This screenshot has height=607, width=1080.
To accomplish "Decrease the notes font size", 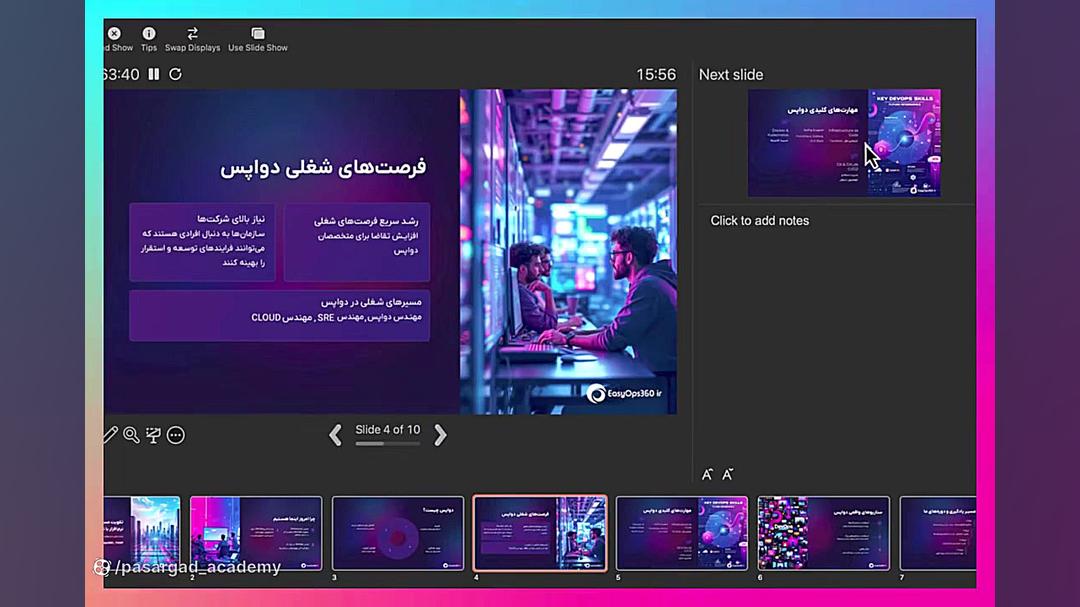I will point(727,474).
